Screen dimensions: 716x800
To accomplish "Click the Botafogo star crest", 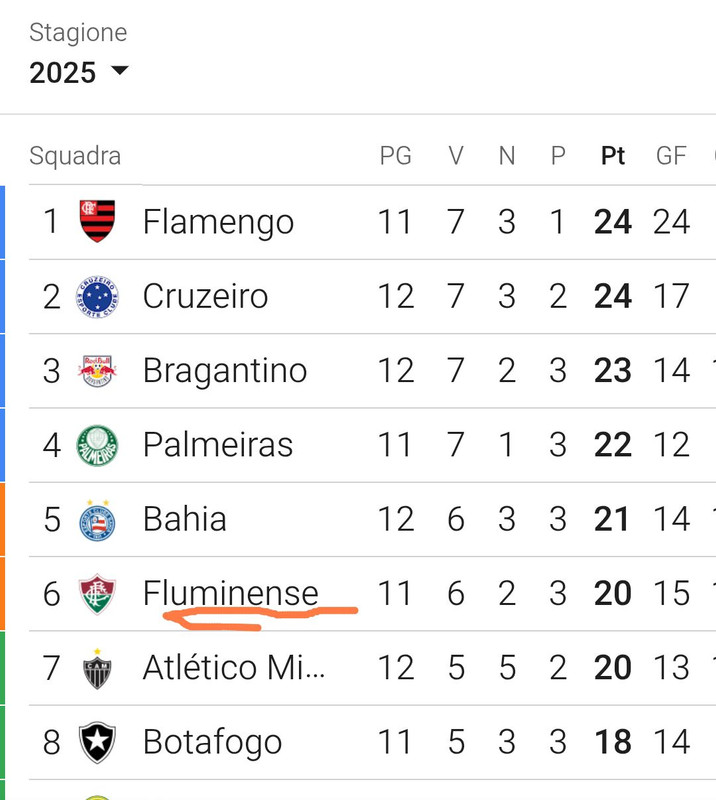I will (97, 742).
